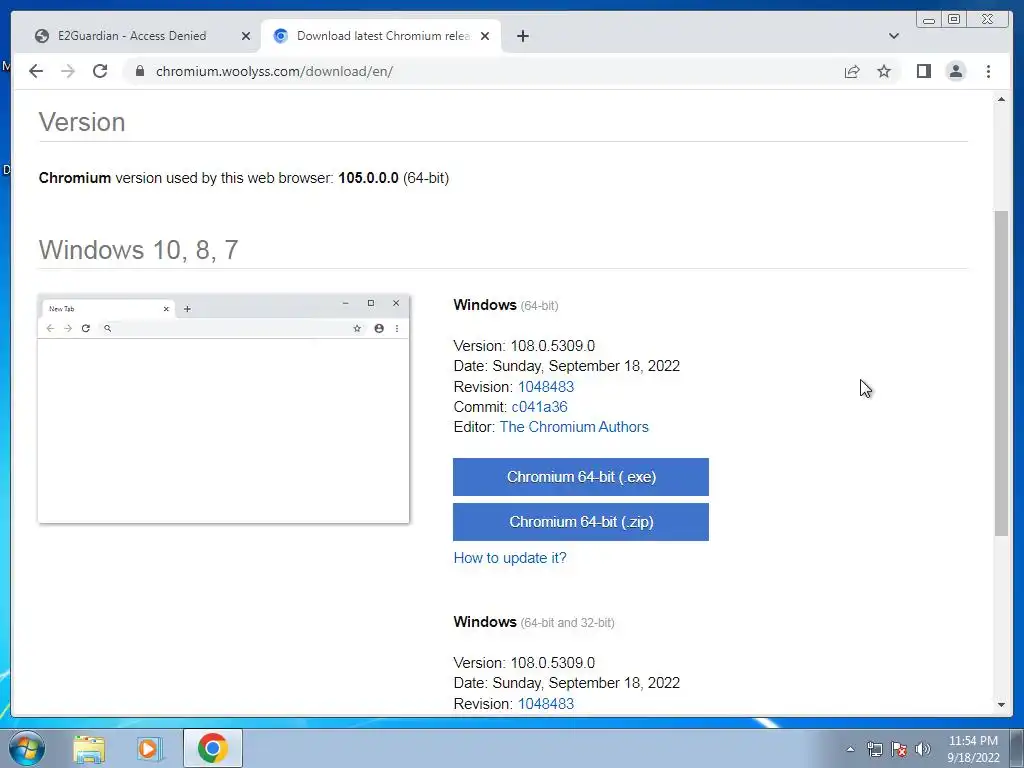Open the How to update it? link
The width and height of the screenshot is (1024, 768).
click(510, 558)
